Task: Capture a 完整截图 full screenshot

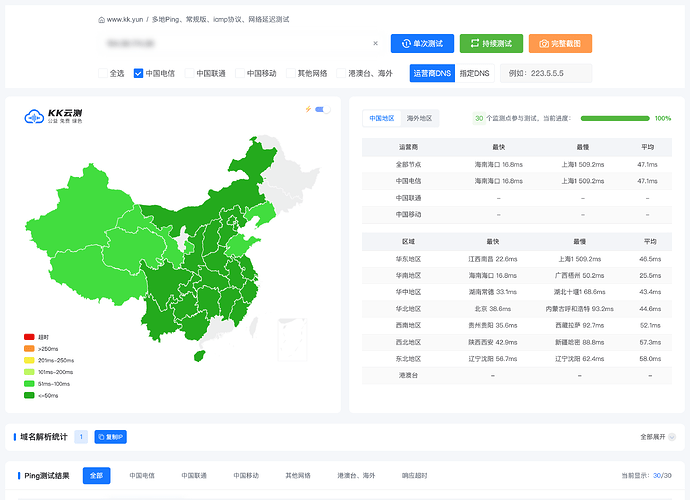Action: click(x=560, y=44)
